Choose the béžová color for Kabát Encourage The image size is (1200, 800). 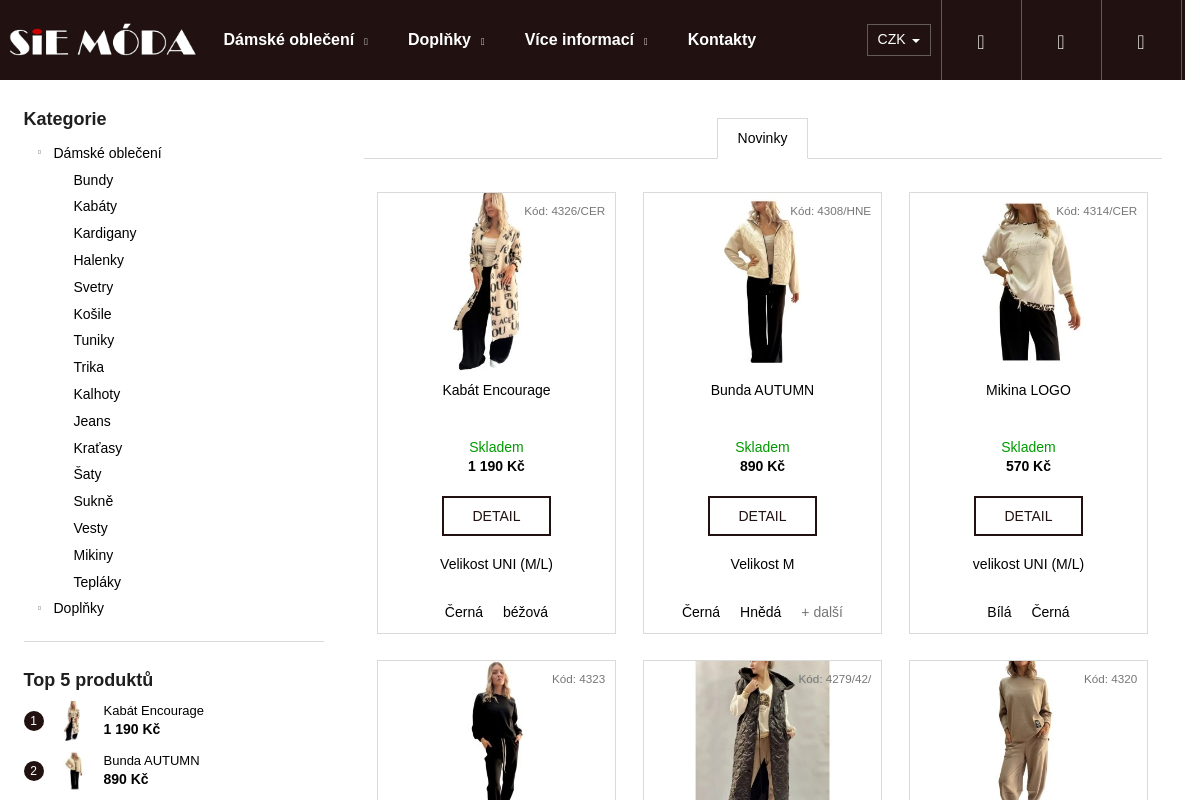pyautogui.click(x=525, y=612)
